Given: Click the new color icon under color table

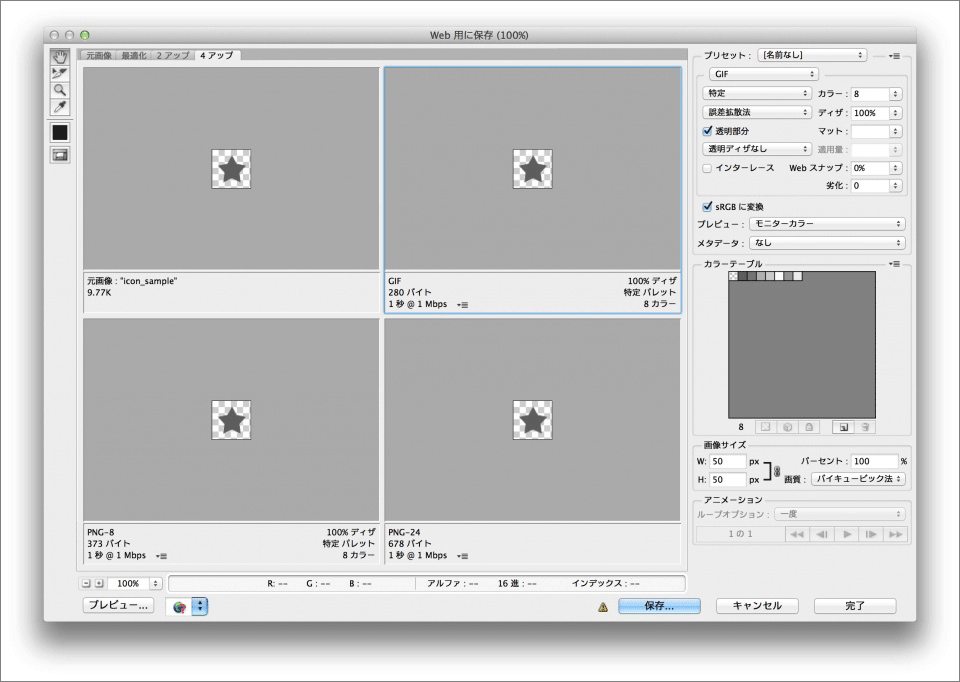Looking at the screenshot, I should [844, 427].
